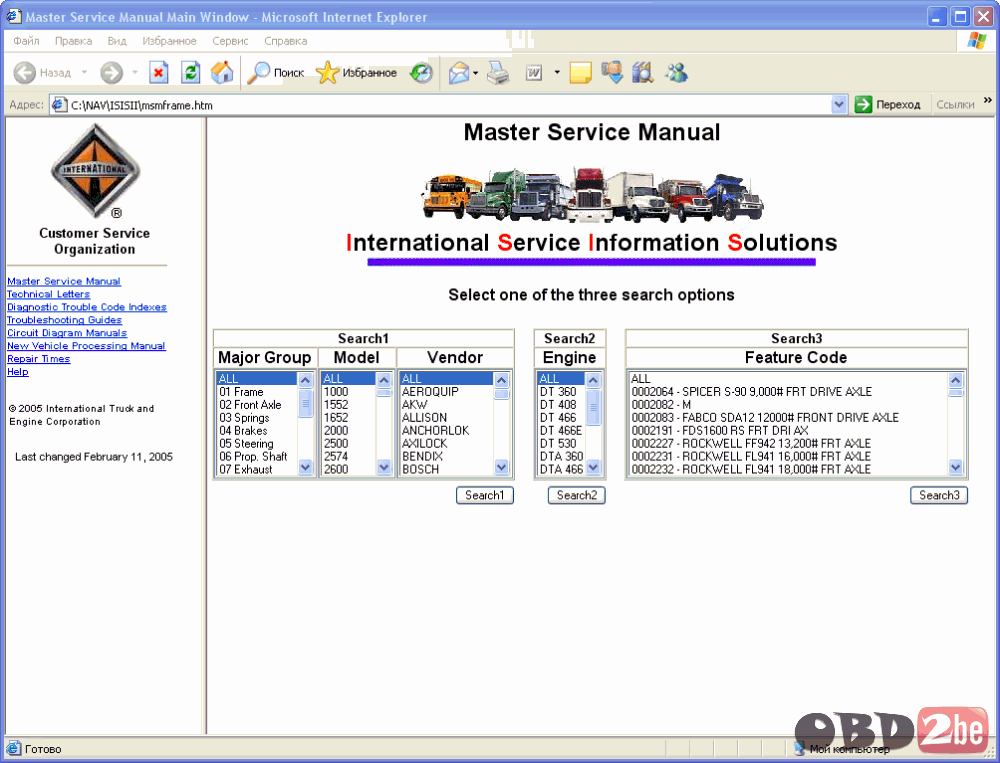Click Feature Code list scroll down arrow
The width and height of the screenshot is (1000, 763).
955,468
